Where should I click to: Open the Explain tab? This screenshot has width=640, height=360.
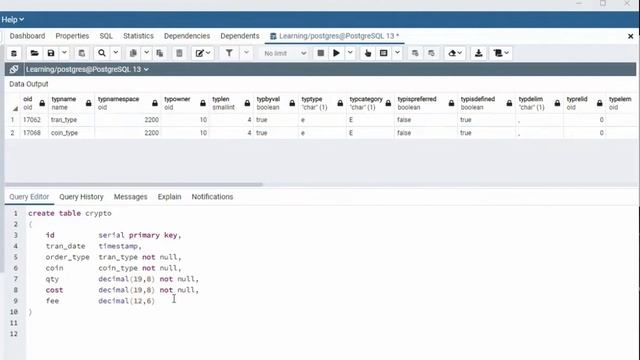[169, 197]
